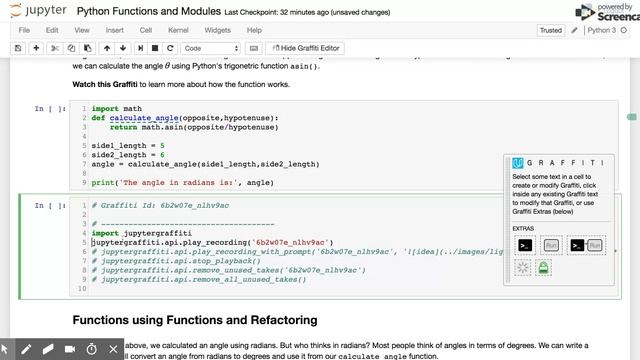Click the prompt of the Graffiti Id cell
The image size is (640, 360).
click(x=50, y=205)
